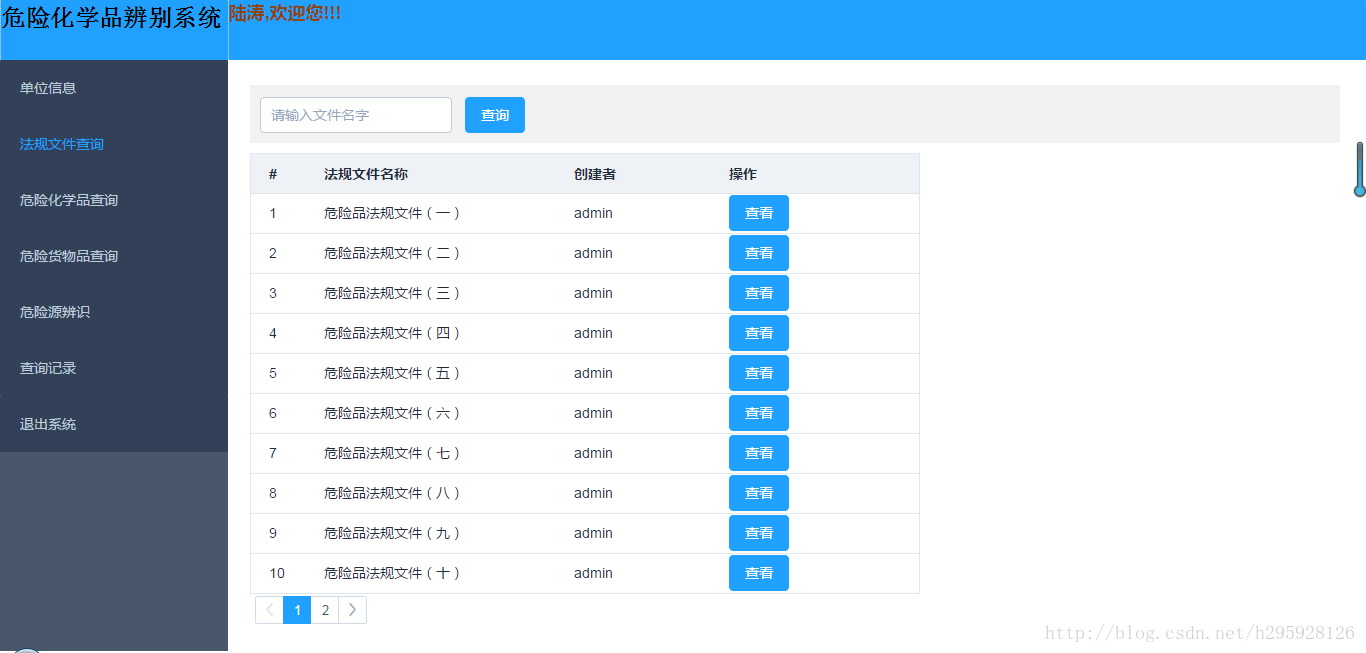
Task: View 危险品法规文件（九）via 查看
Action: click(x=759, y=533)
